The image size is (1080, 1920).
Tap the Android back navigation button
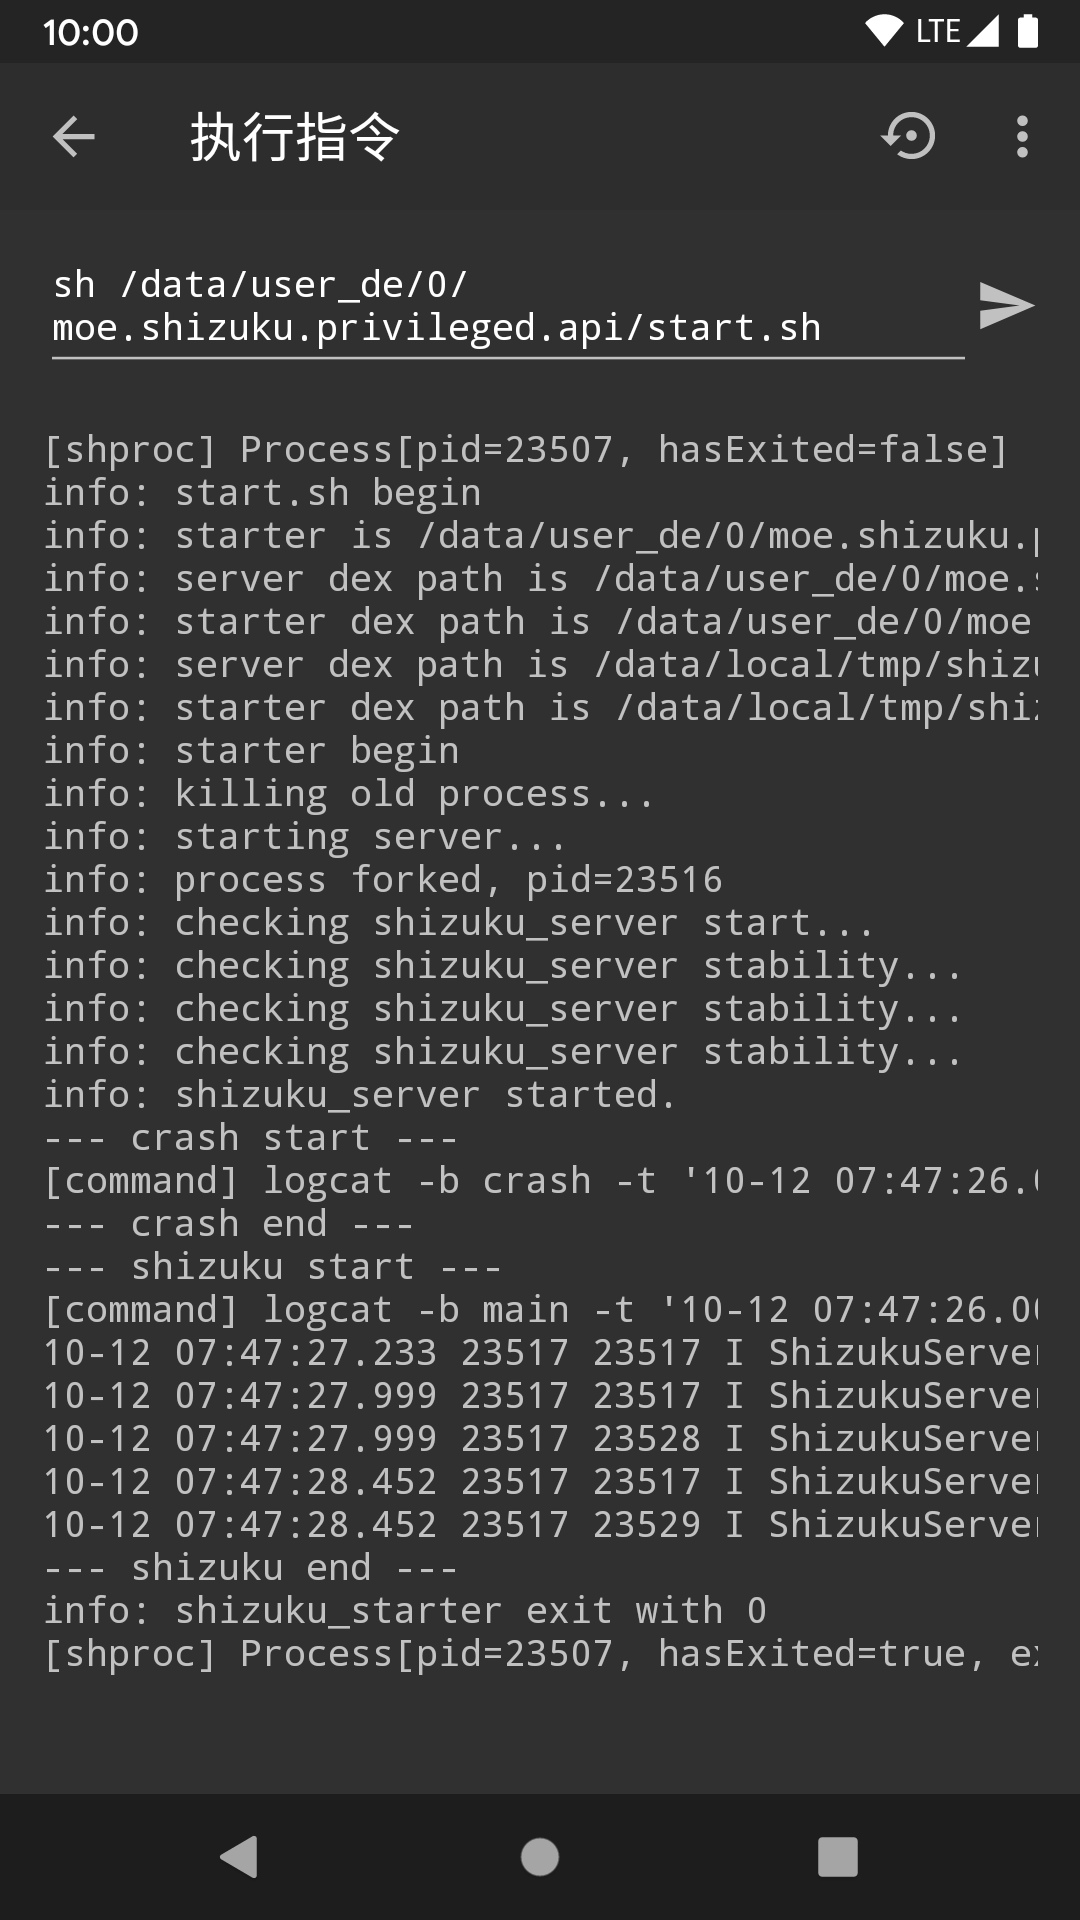(240, 1857)
